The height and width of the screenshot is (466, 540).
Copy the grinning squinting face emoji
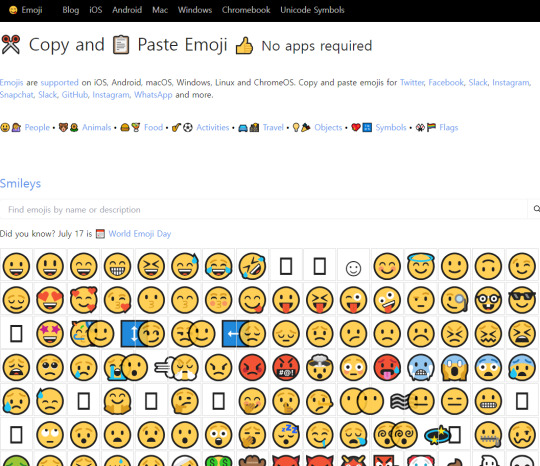coord(151,266)
